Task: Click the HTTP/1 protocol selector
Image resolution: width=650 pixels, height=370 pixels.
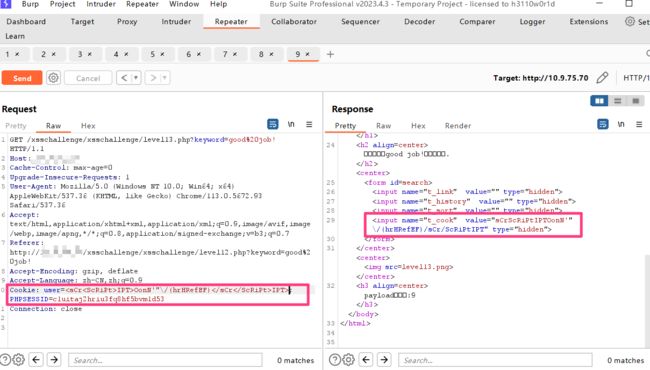Action: click(637, 78)
